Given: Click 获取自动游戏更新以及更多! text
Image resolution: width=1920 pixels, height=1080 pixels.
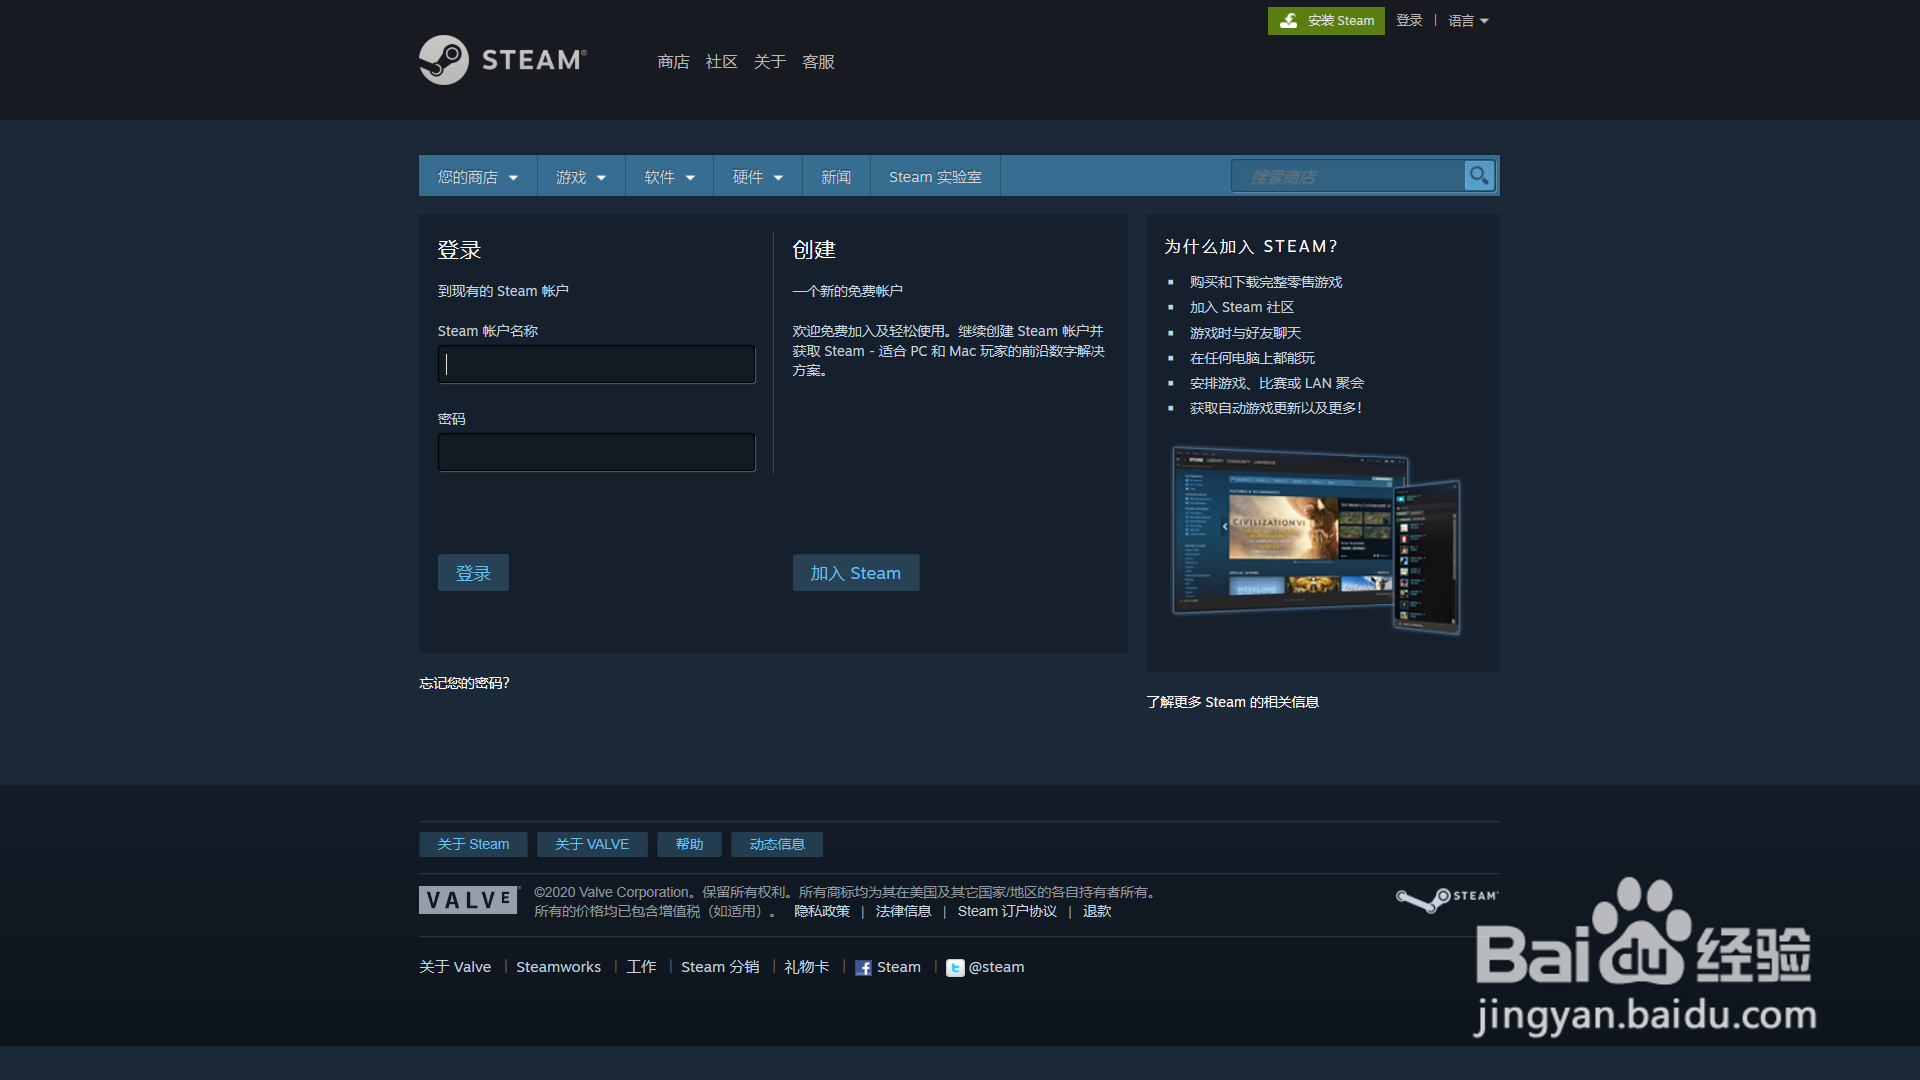Looking at the screenshot, I should [x=1276, y=408].
